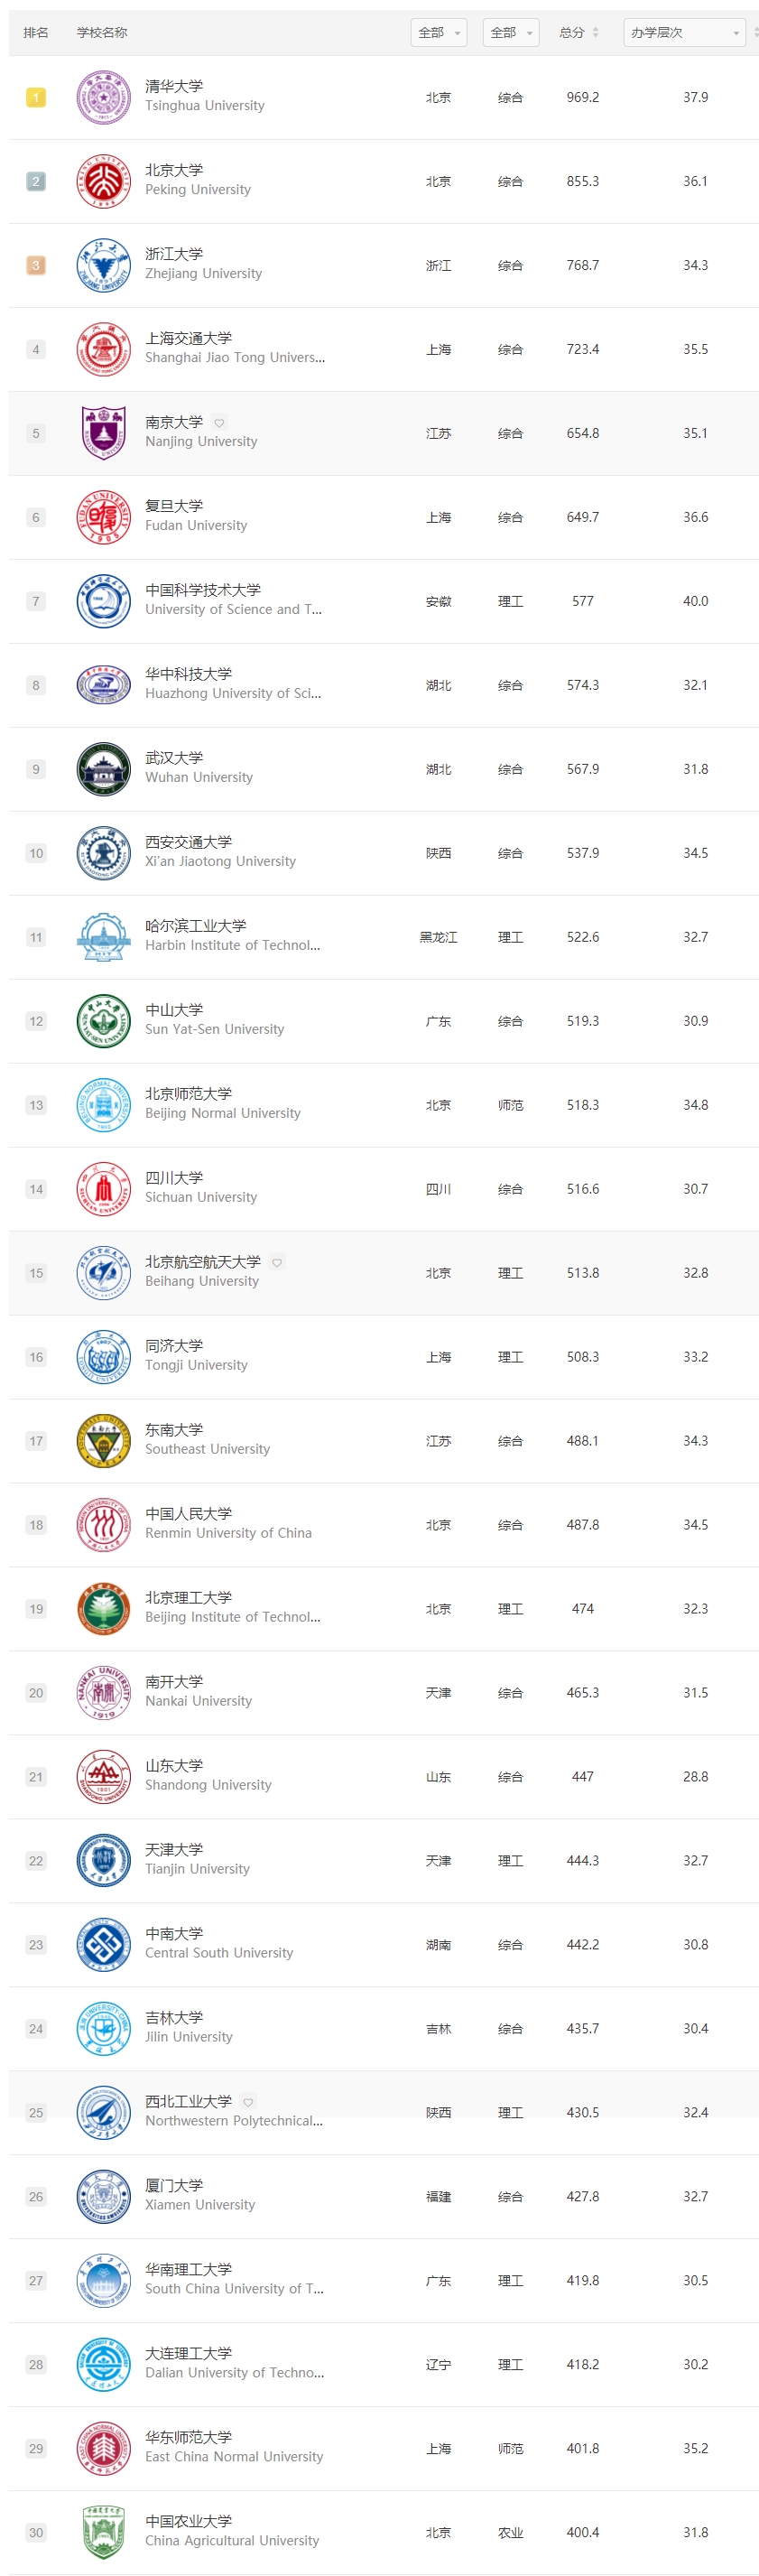The height and width of the screenshot is (2576, 759).
Task: Open the Fudan University crest icon
Action: point(103,517)
